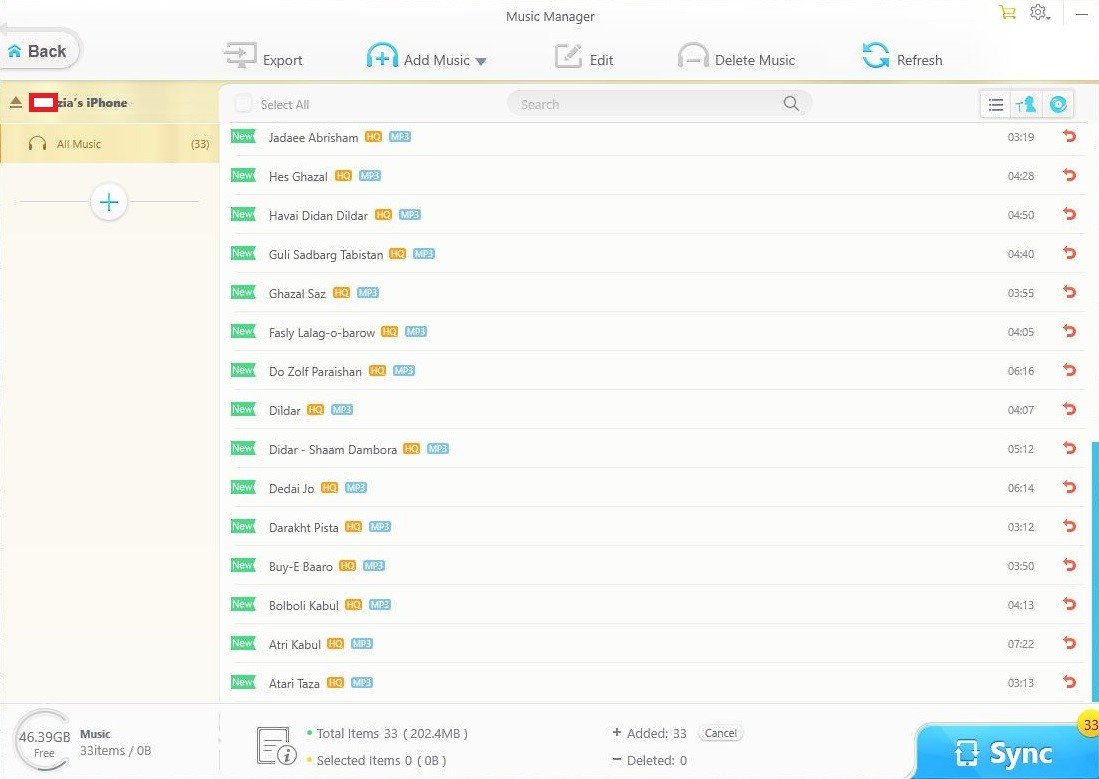Open the Add Music dropdown arrow

(x=481, y=61)
